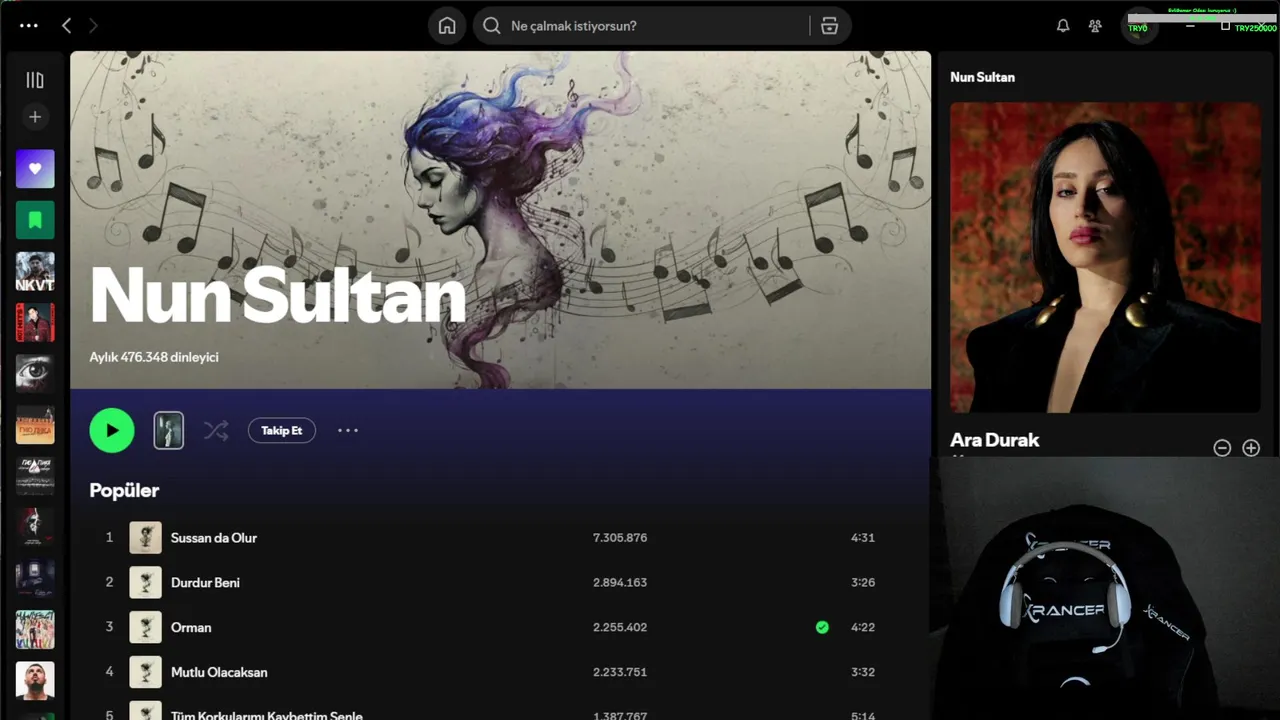The width and height of the screenshot is (1280, 720).
Task: Click the green saved checkmark on Orman
Action: pyautogui.click(x=822, y=628)
